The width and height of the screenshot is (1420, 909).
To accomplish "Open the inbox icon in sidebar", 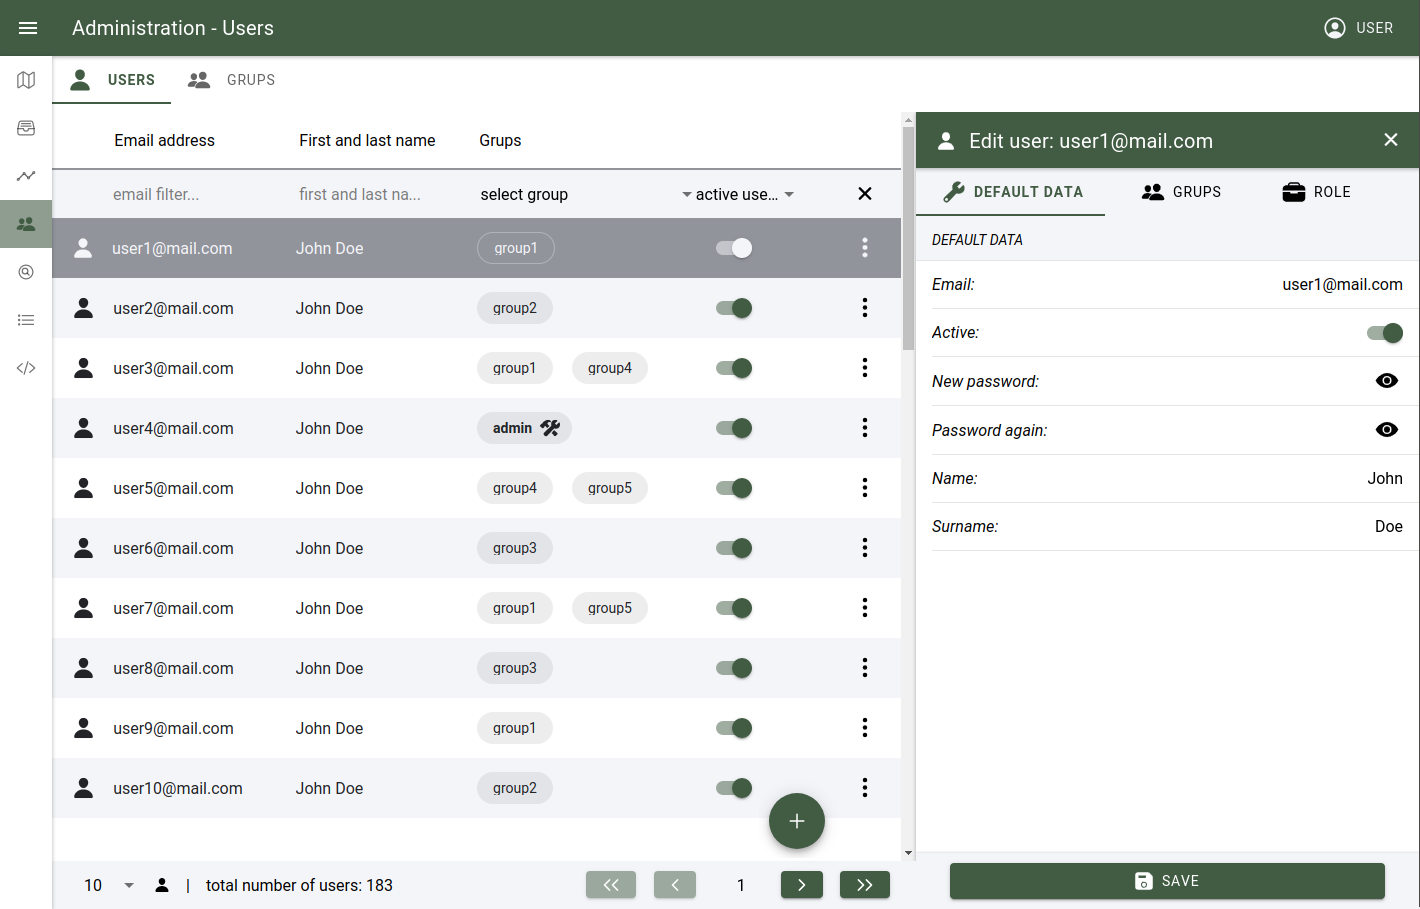I will [26, 128].
